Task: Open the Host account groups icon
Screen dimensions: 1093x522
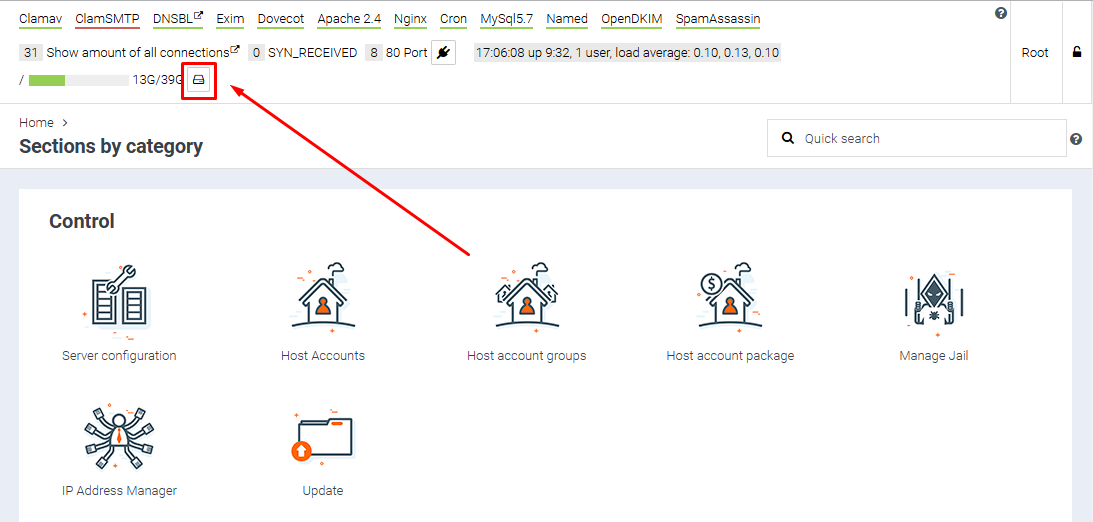Action: (526, 298)
